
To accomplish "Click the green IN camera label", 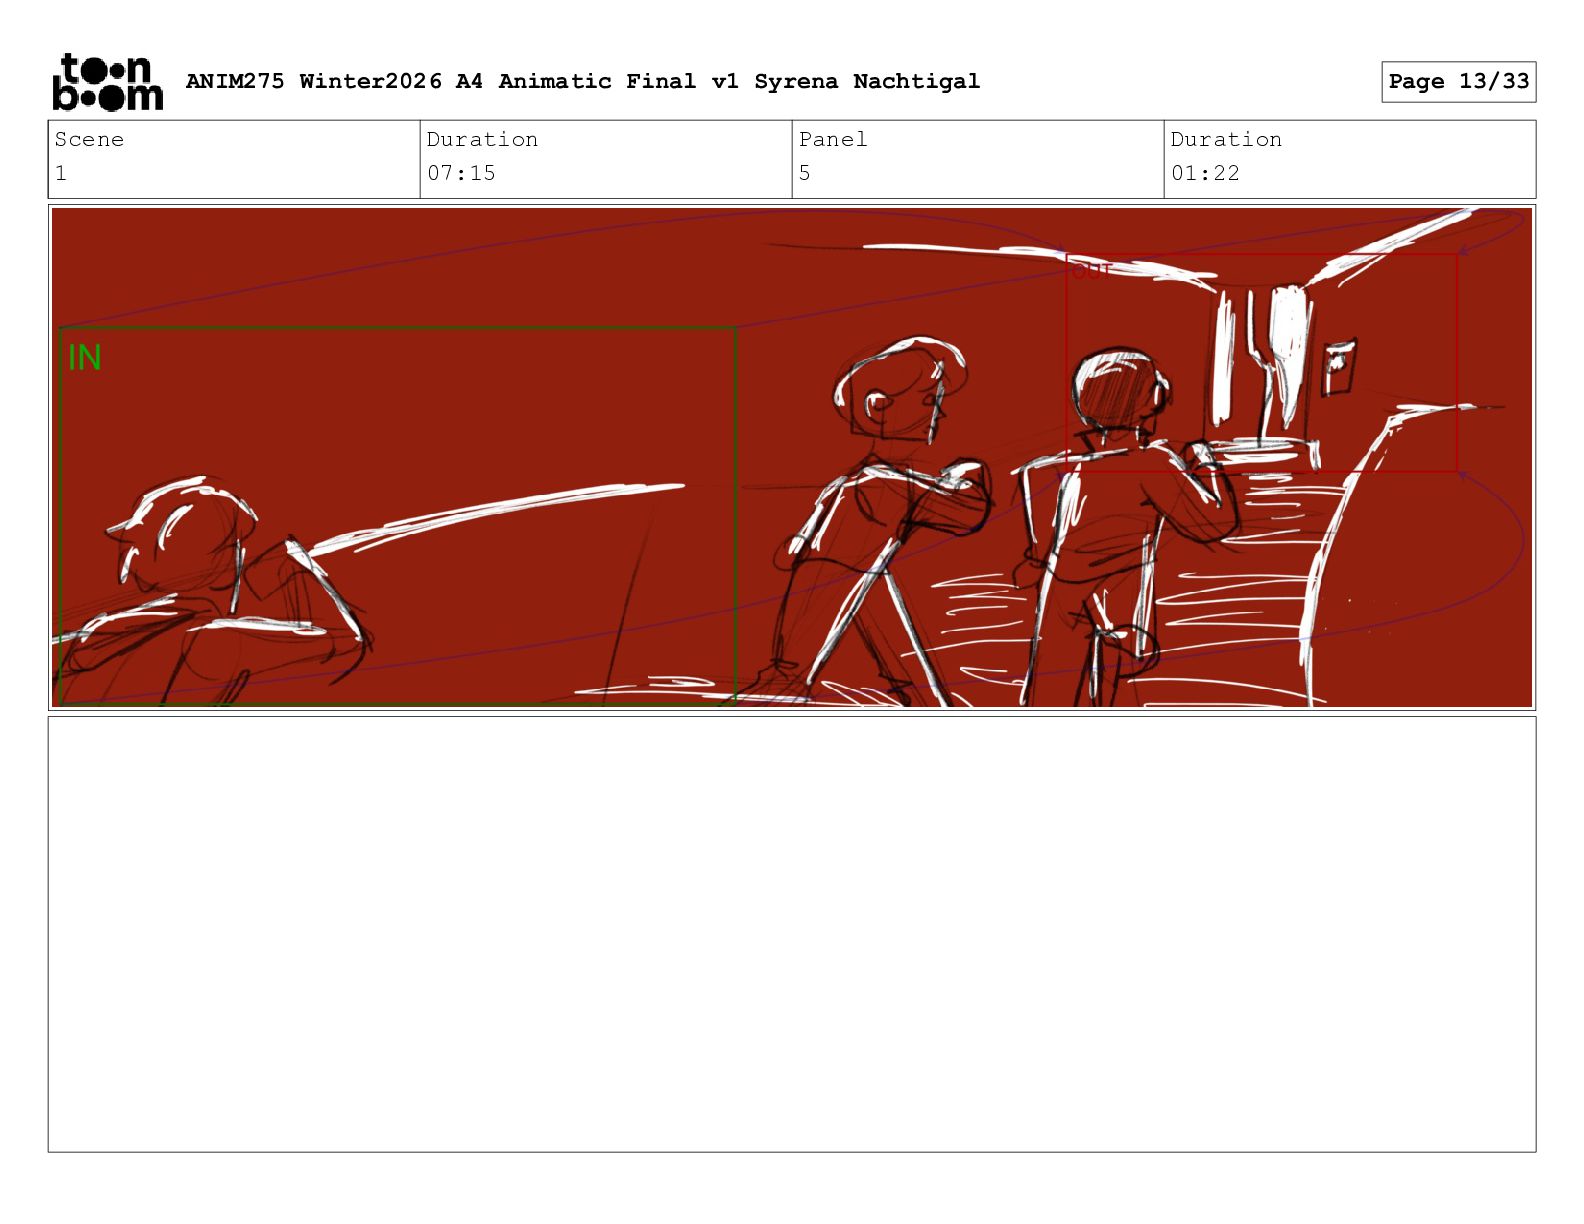I will pos(85,358).
